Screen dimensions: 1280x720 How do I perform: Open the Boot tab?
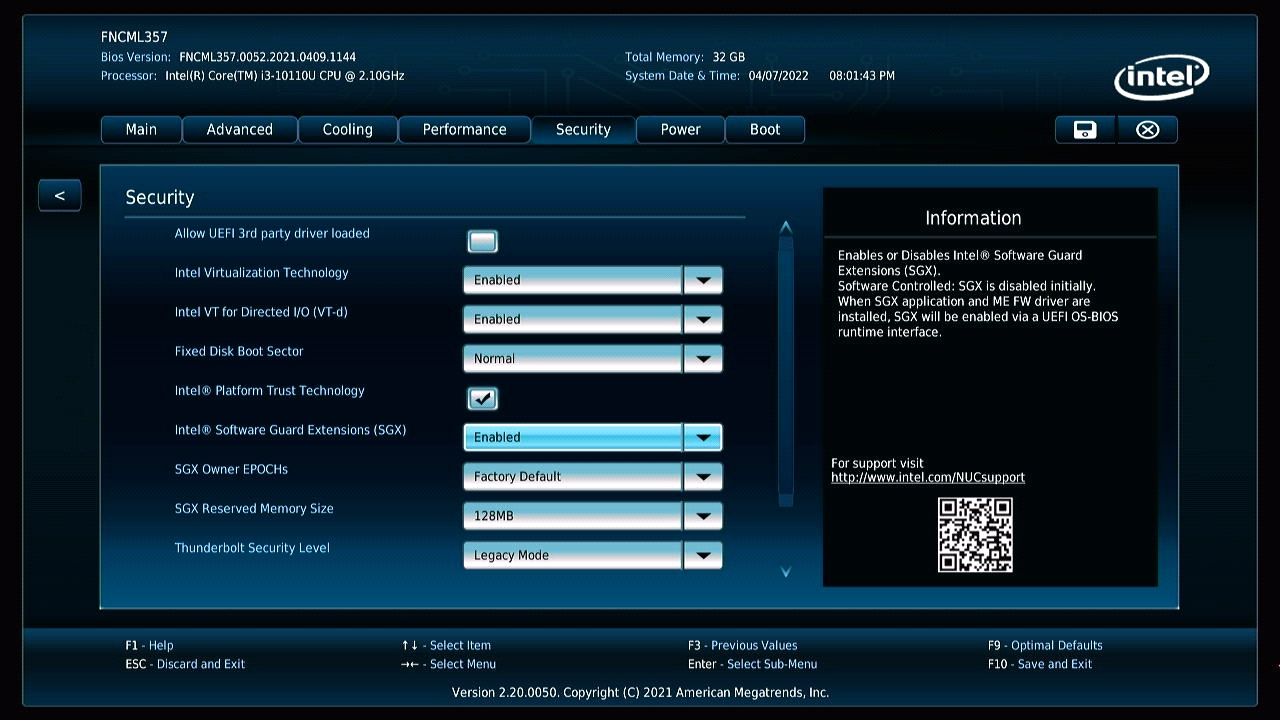764,129
